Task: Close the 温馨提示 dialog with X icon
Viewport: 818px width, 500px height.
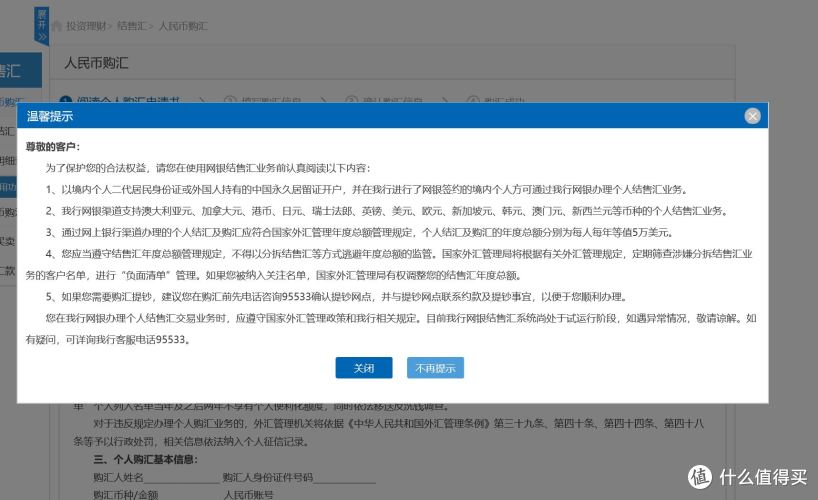Action: coord(752,116)
